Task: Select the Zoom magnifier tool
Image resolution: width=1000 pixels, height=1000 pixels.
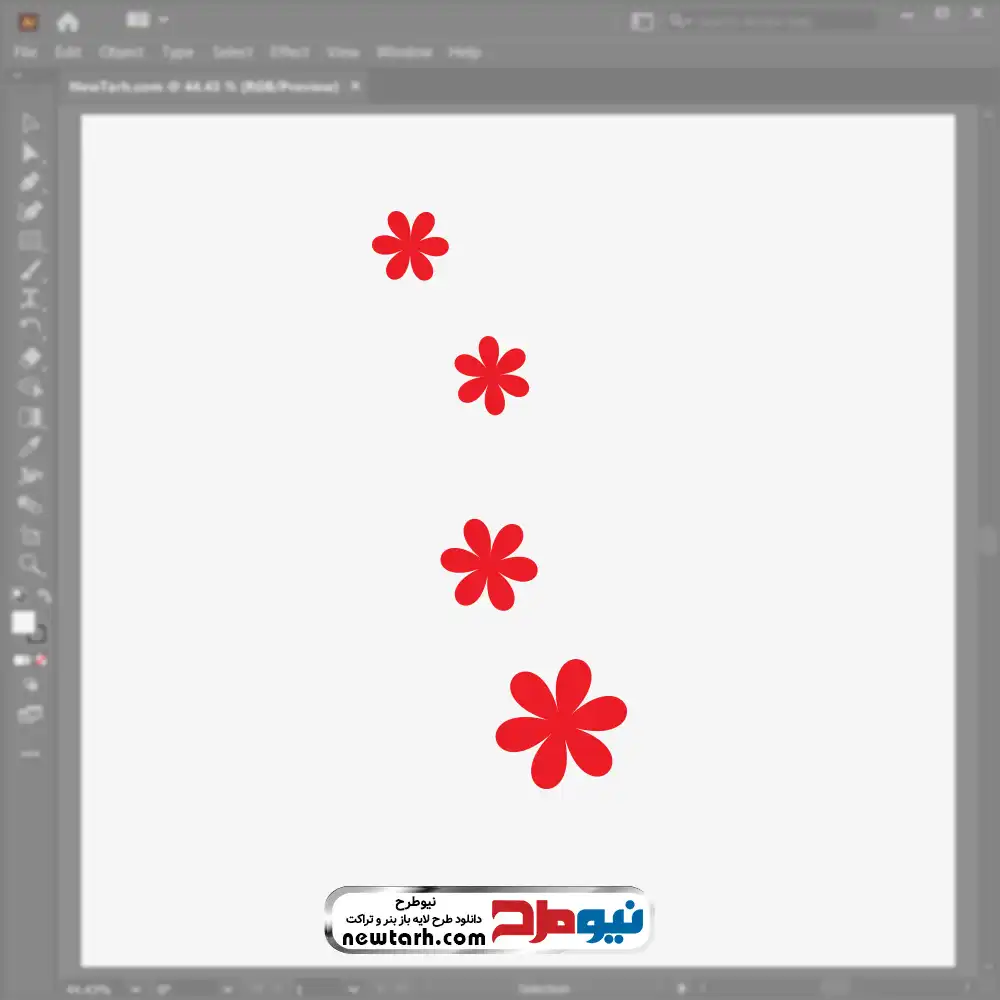Action: click(x=30, y=564)
